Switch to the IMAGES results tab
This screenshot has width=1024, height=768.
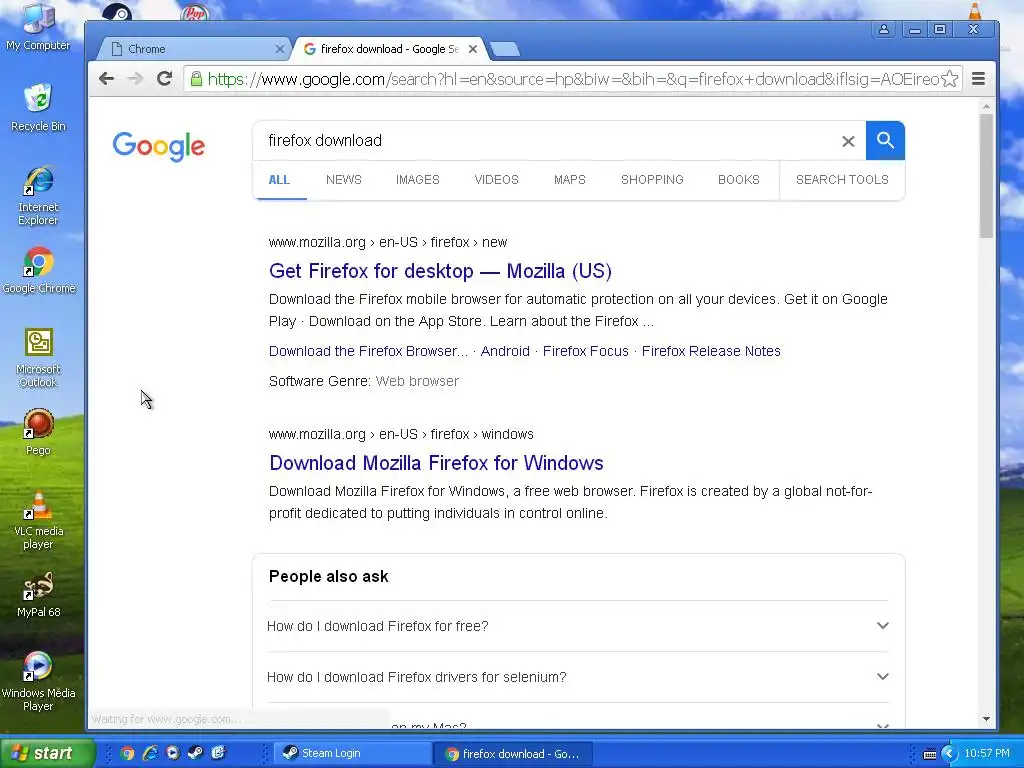pyautogui.click(x=417, y=180)
